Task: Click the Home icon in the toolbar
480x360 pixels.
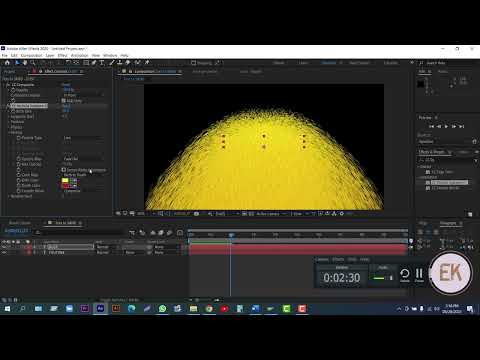Action: 7,63
